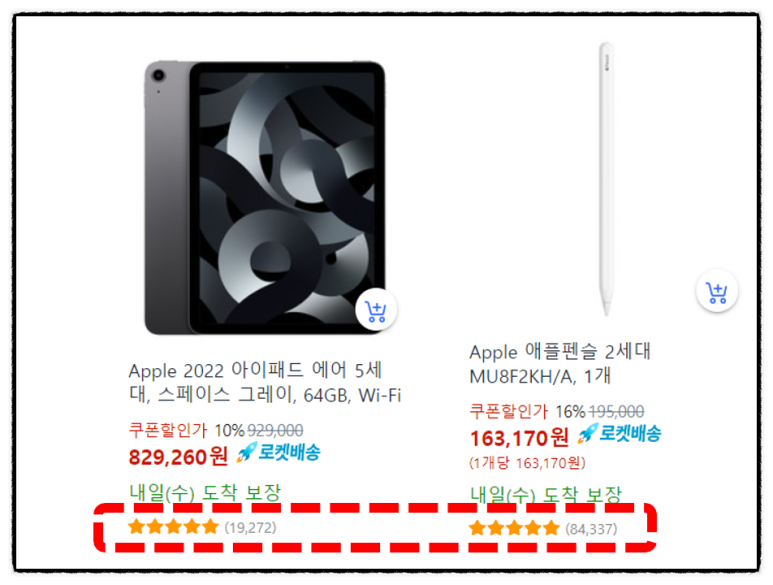773x585 pixels.
Task: Click the crossed-out 195,000 original price
Action: (x=616, y=411)
